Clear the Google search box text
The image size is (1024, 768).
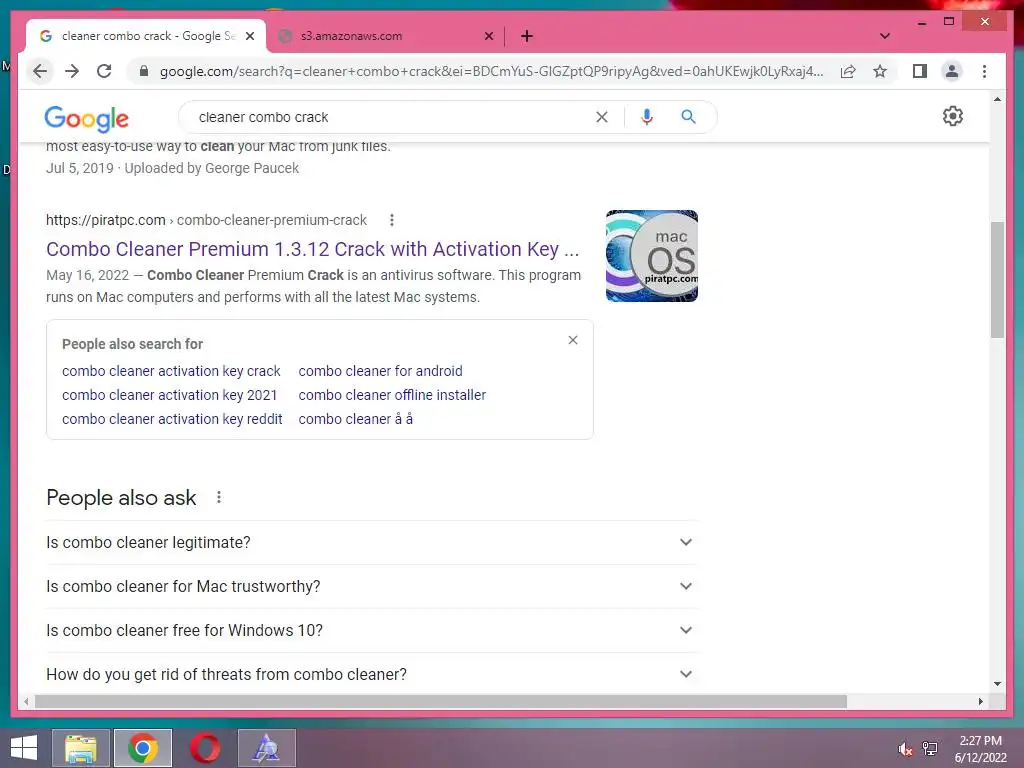point(601,117)
